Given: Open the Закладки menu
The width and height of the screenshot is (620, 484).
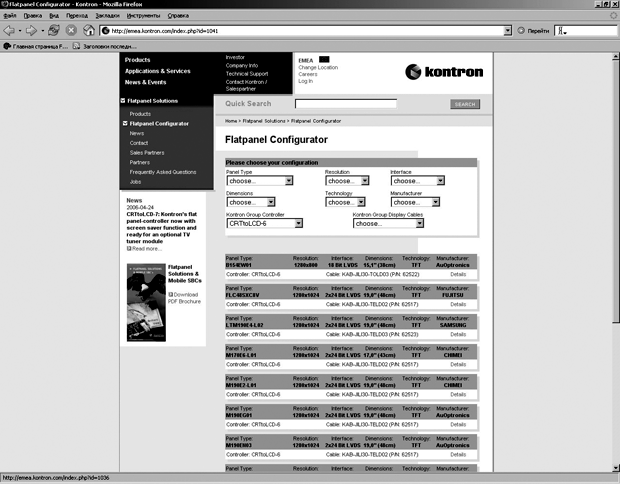Looking at the screenshot, I should pos(108,16).
